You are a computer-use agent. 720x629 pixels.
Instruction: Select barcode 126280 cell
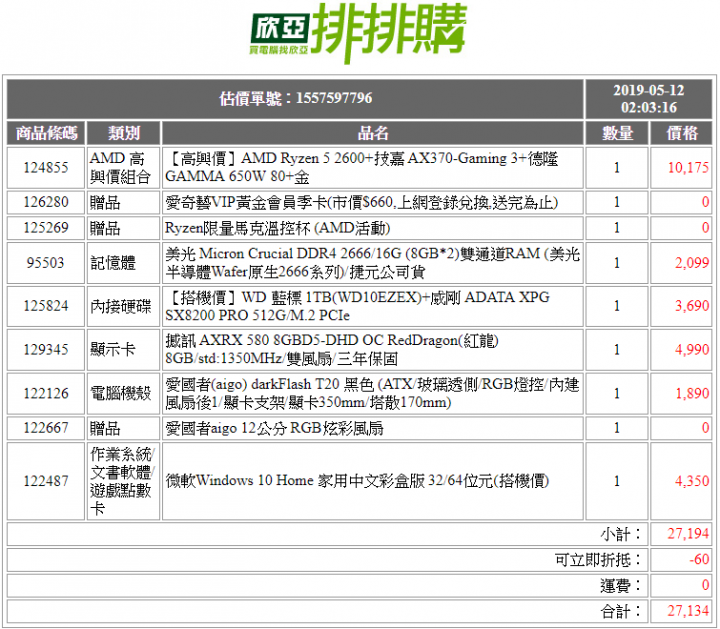point(46,202)
